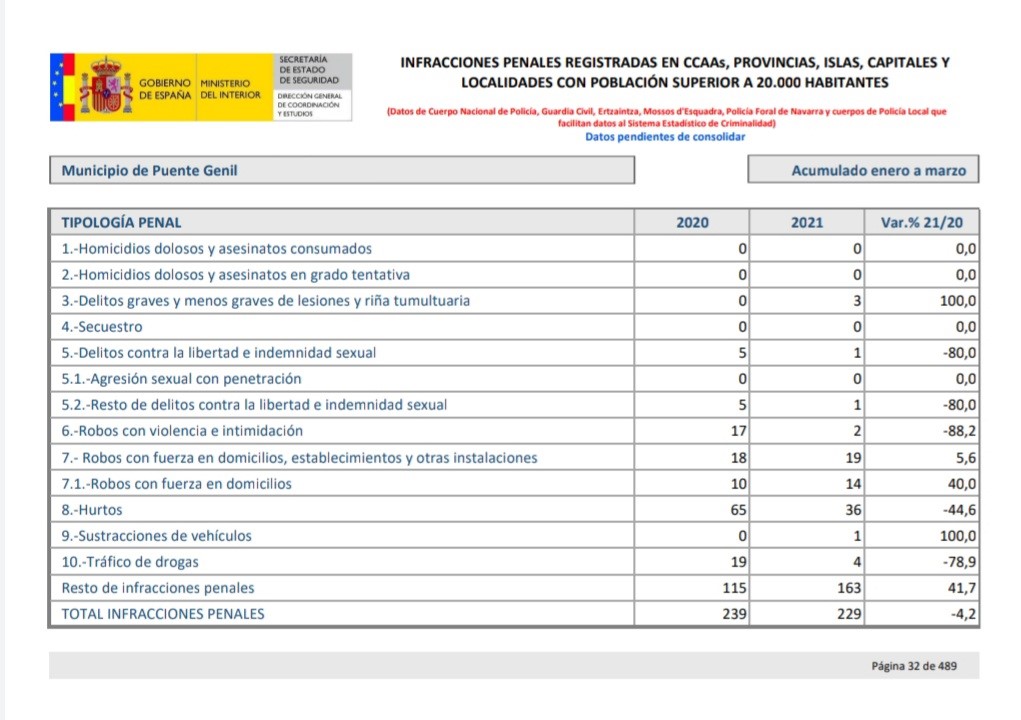Click the Secretaría de Estado de Seguridad box

(x=309, y=71)
